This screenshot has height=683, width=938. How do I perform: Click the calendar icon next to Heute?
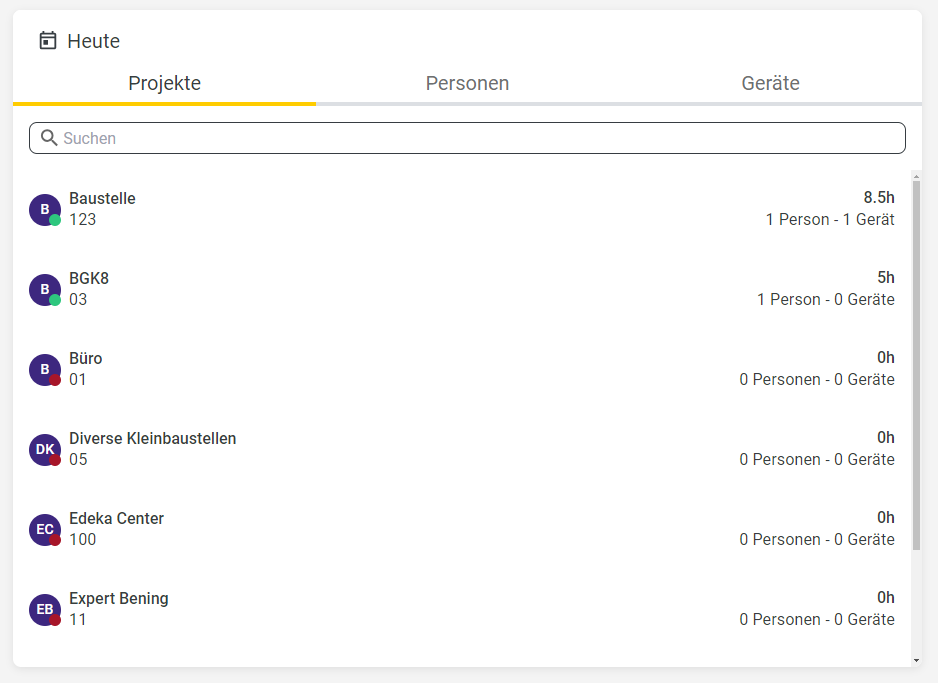pos(48,41)
